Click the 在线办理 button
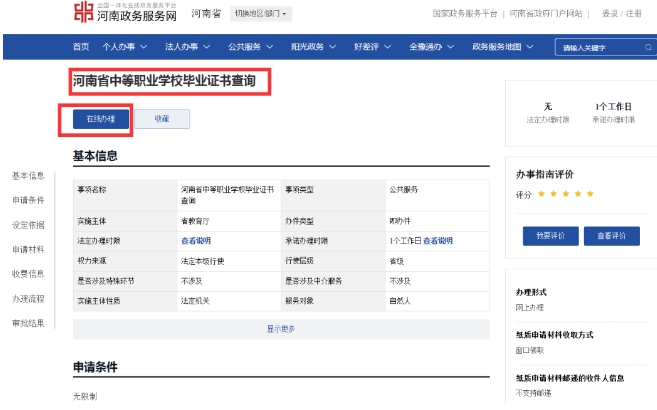This screenshot has height=410, width=657. pos(100,118)
